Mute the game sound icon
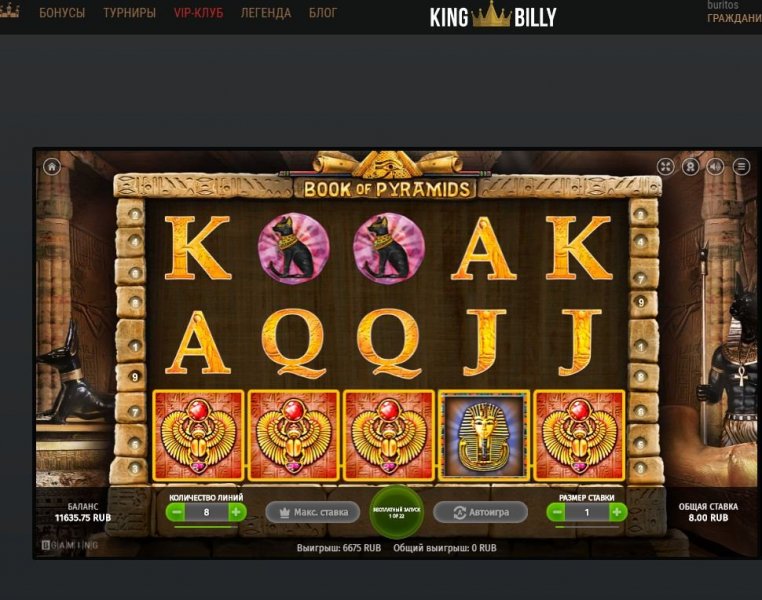The width and height of the screenshot is (762, 600). (x=715, y=167)
